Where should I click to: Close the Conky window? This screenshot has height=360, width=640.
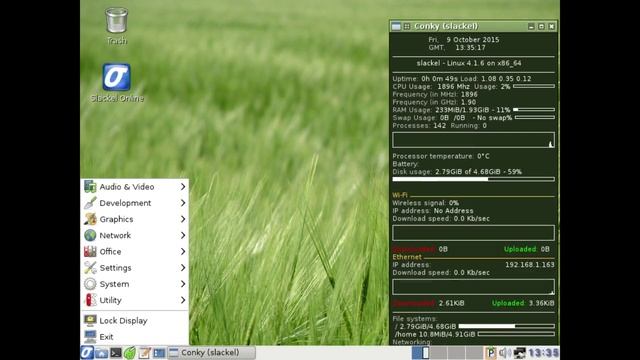[552, 27]
